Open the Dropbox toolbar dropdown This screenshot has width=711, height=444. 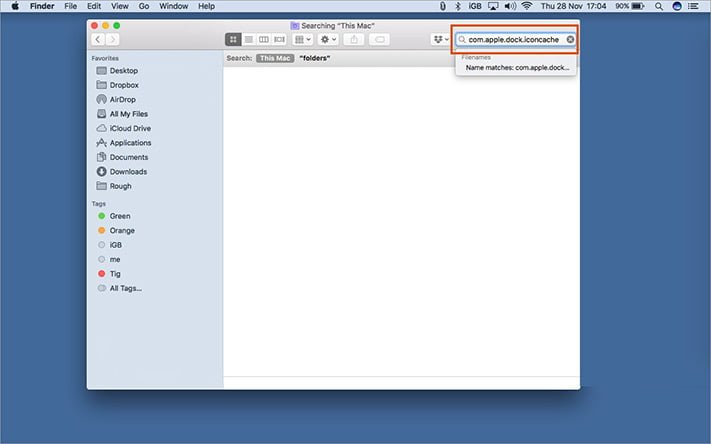coord(441,39)
